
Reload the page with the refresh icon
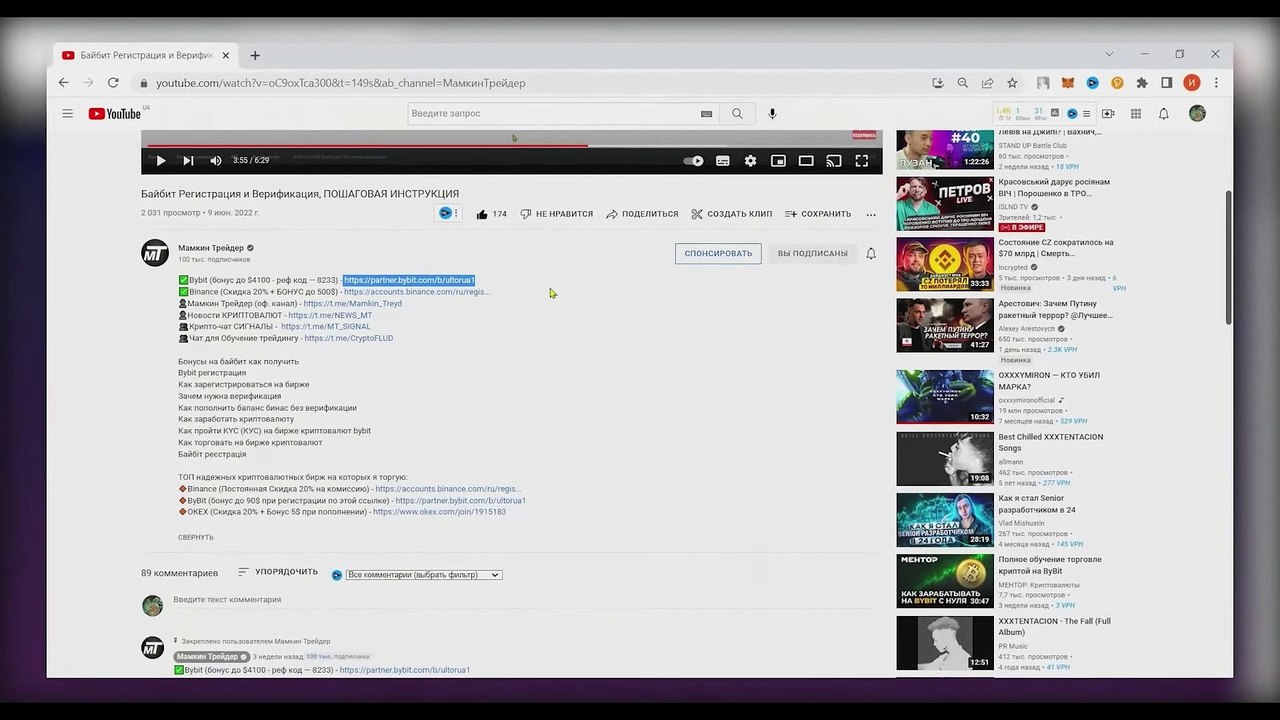point(113,83)
